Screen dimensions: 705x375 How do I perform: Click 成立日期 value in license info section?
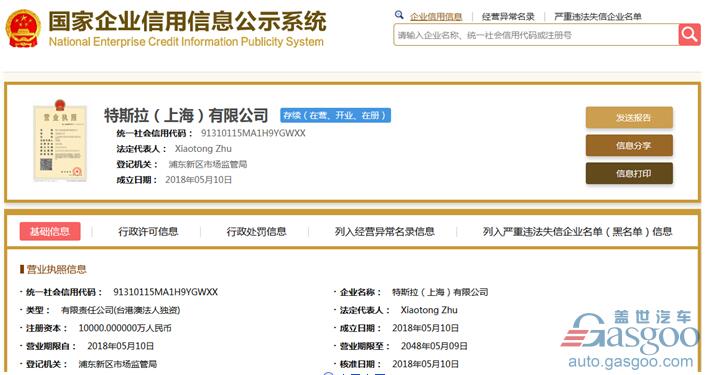[x=425, y=328]
